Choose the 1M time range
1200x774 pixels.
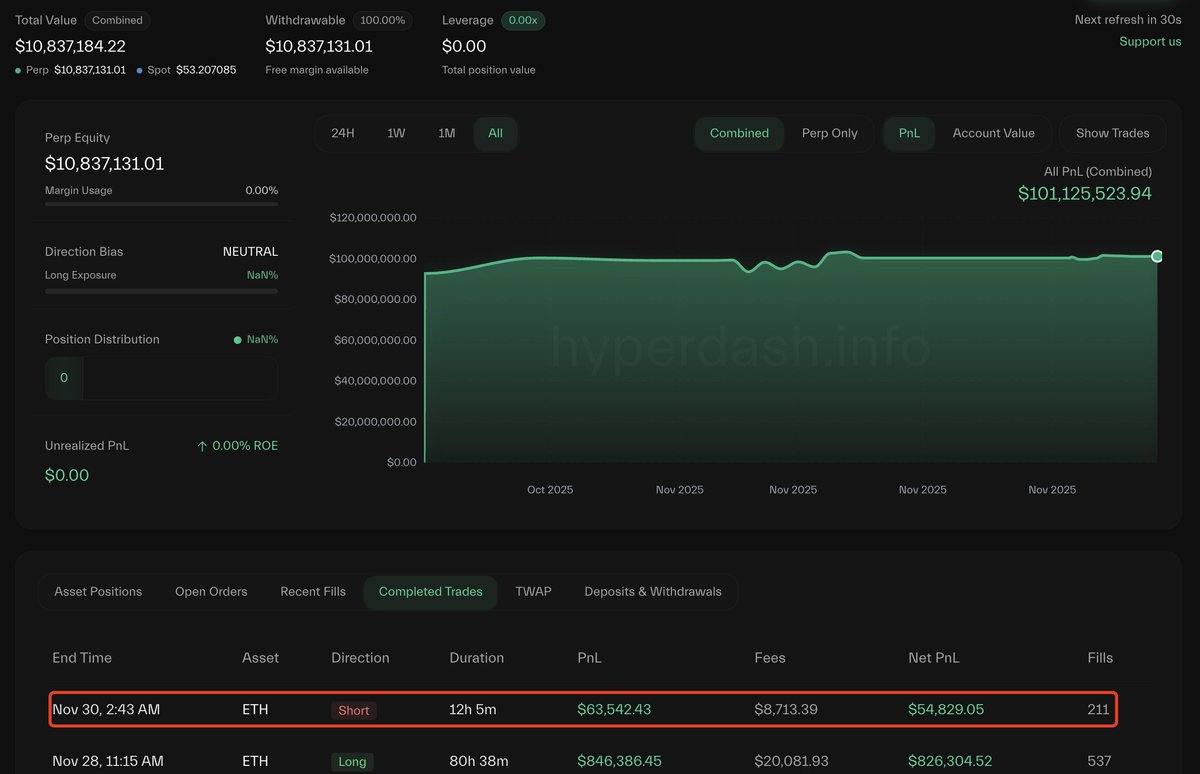[x=446, y=133]
